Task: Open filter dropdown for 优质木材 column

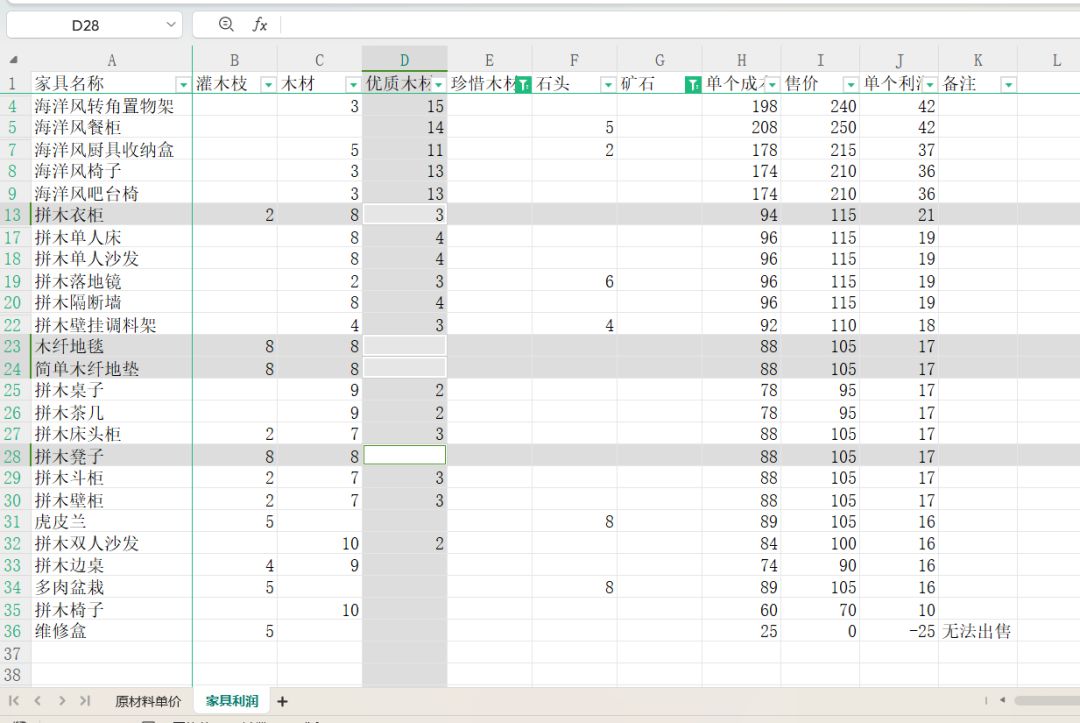Action: pos(439,85)
